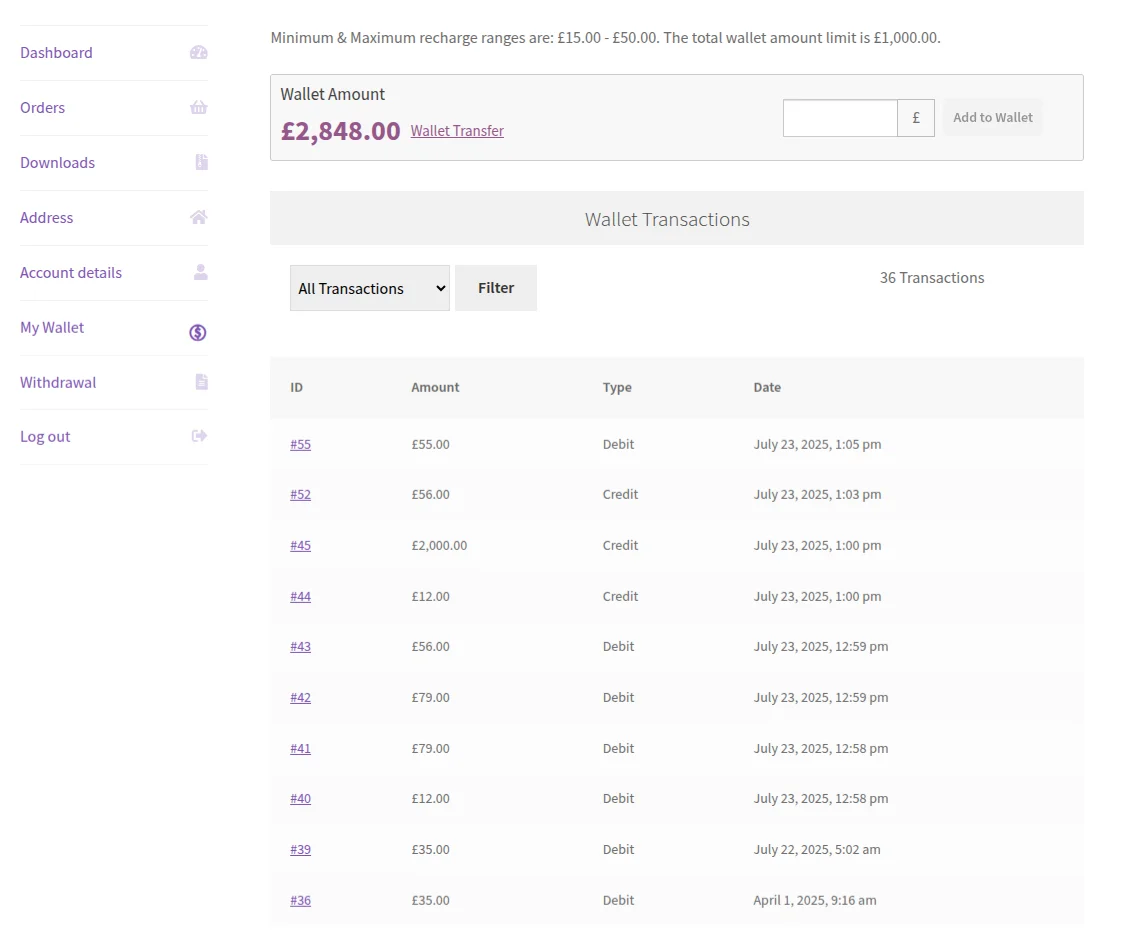Click the Add to Wallet button

992,117
